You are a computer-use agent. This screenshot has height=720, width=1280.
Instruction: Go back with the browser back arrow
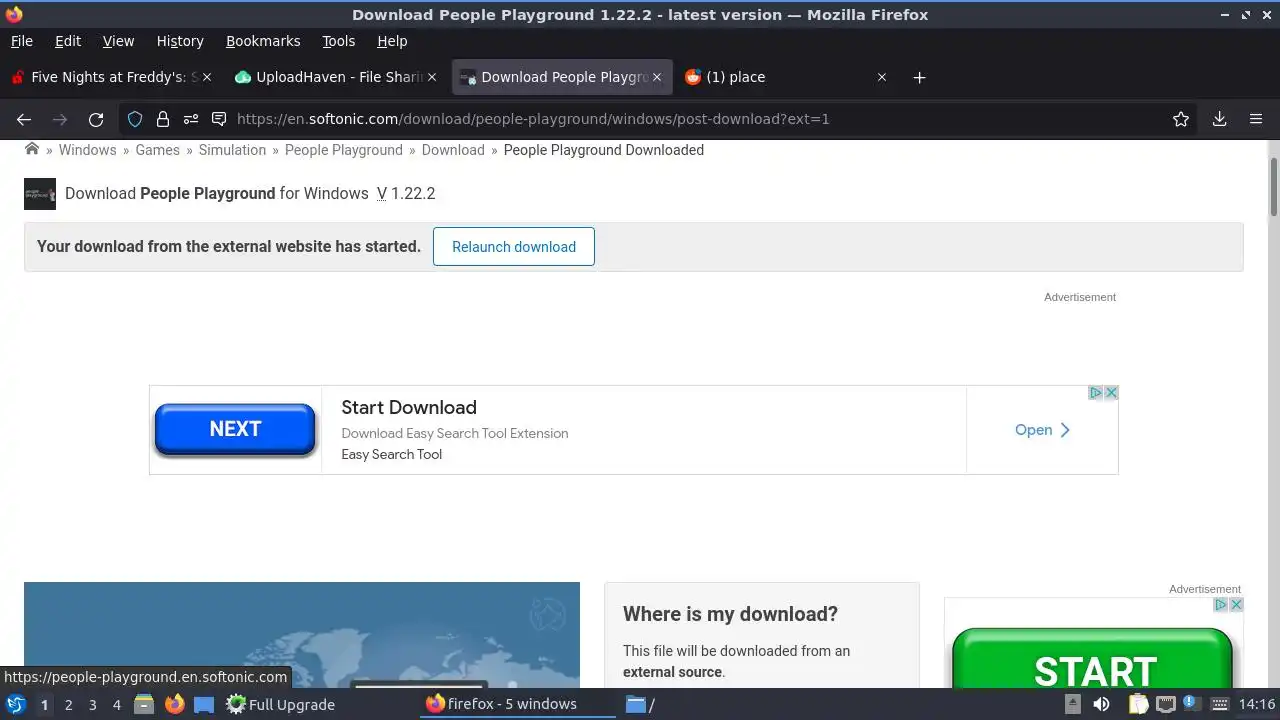point(24,119)
